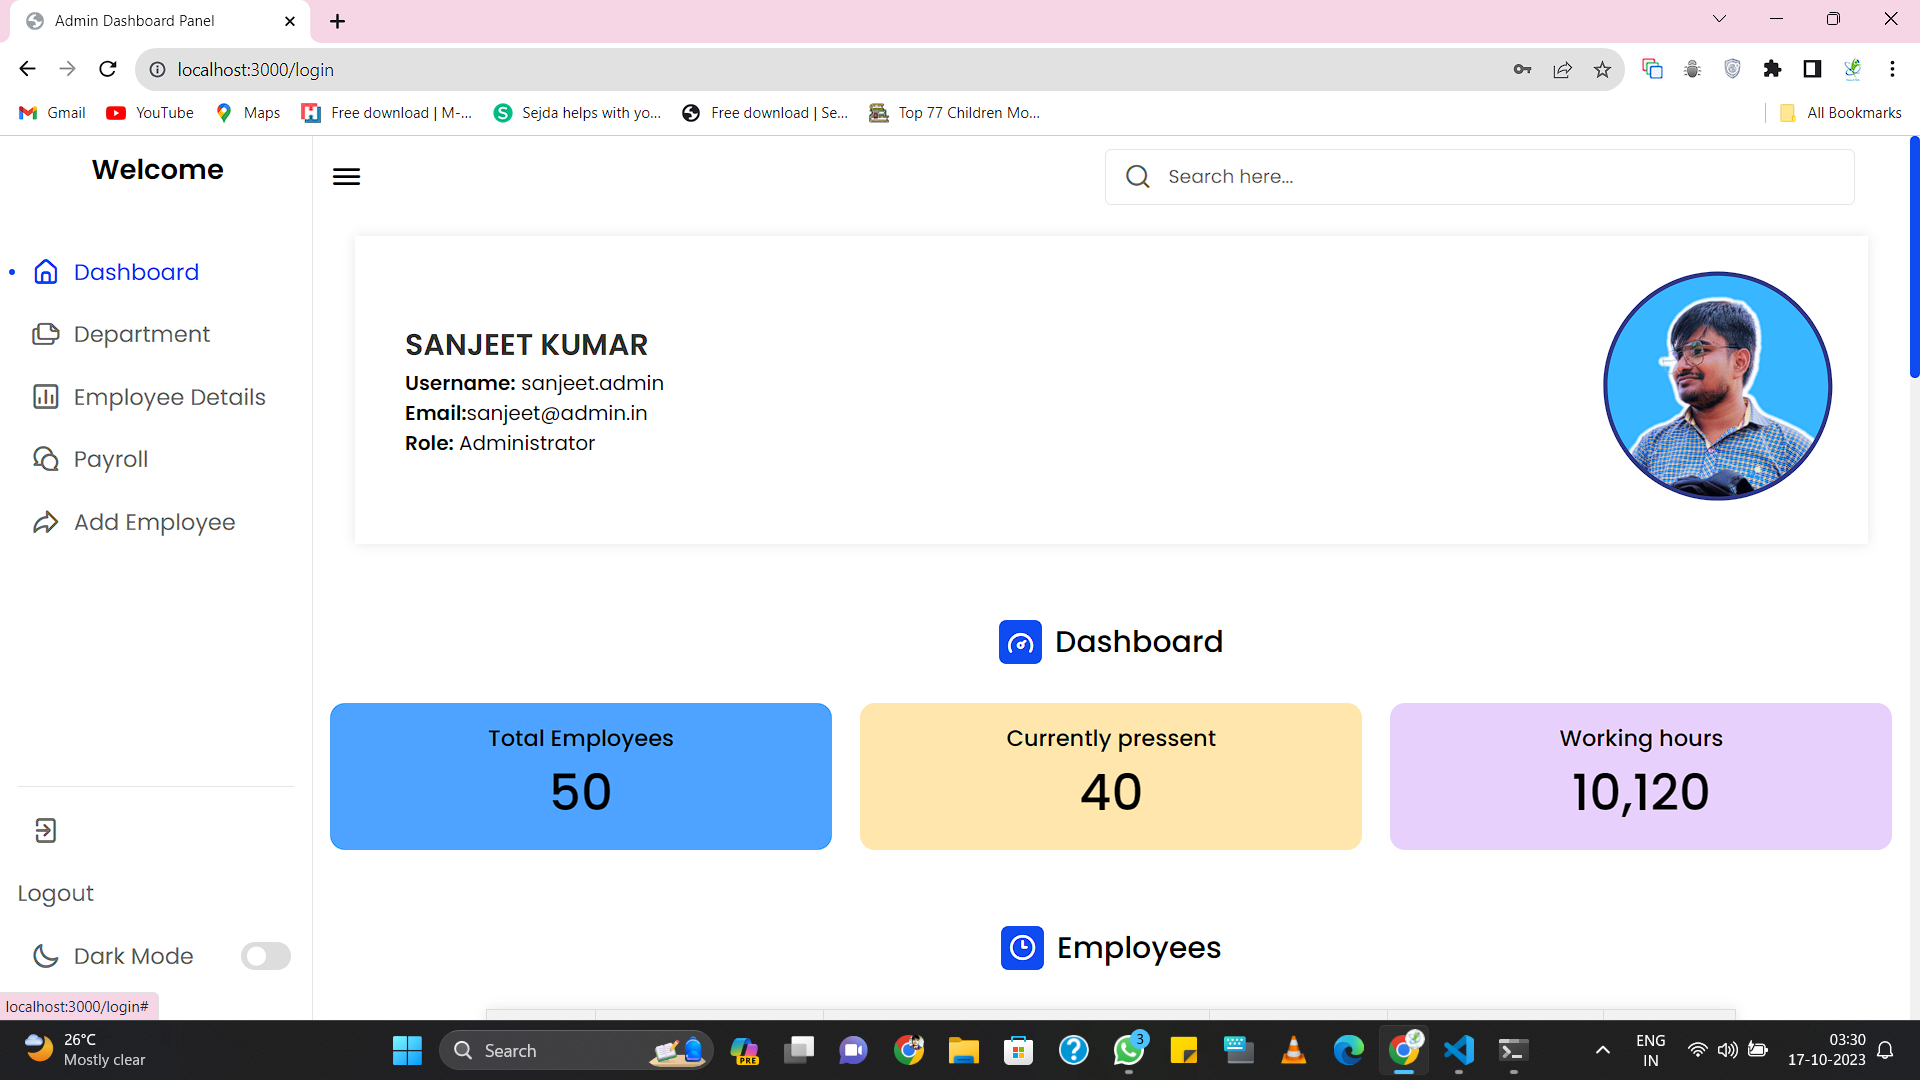Open the Department section icon
Viewport: 1920px width, 1080px height.
coord(46,334)
